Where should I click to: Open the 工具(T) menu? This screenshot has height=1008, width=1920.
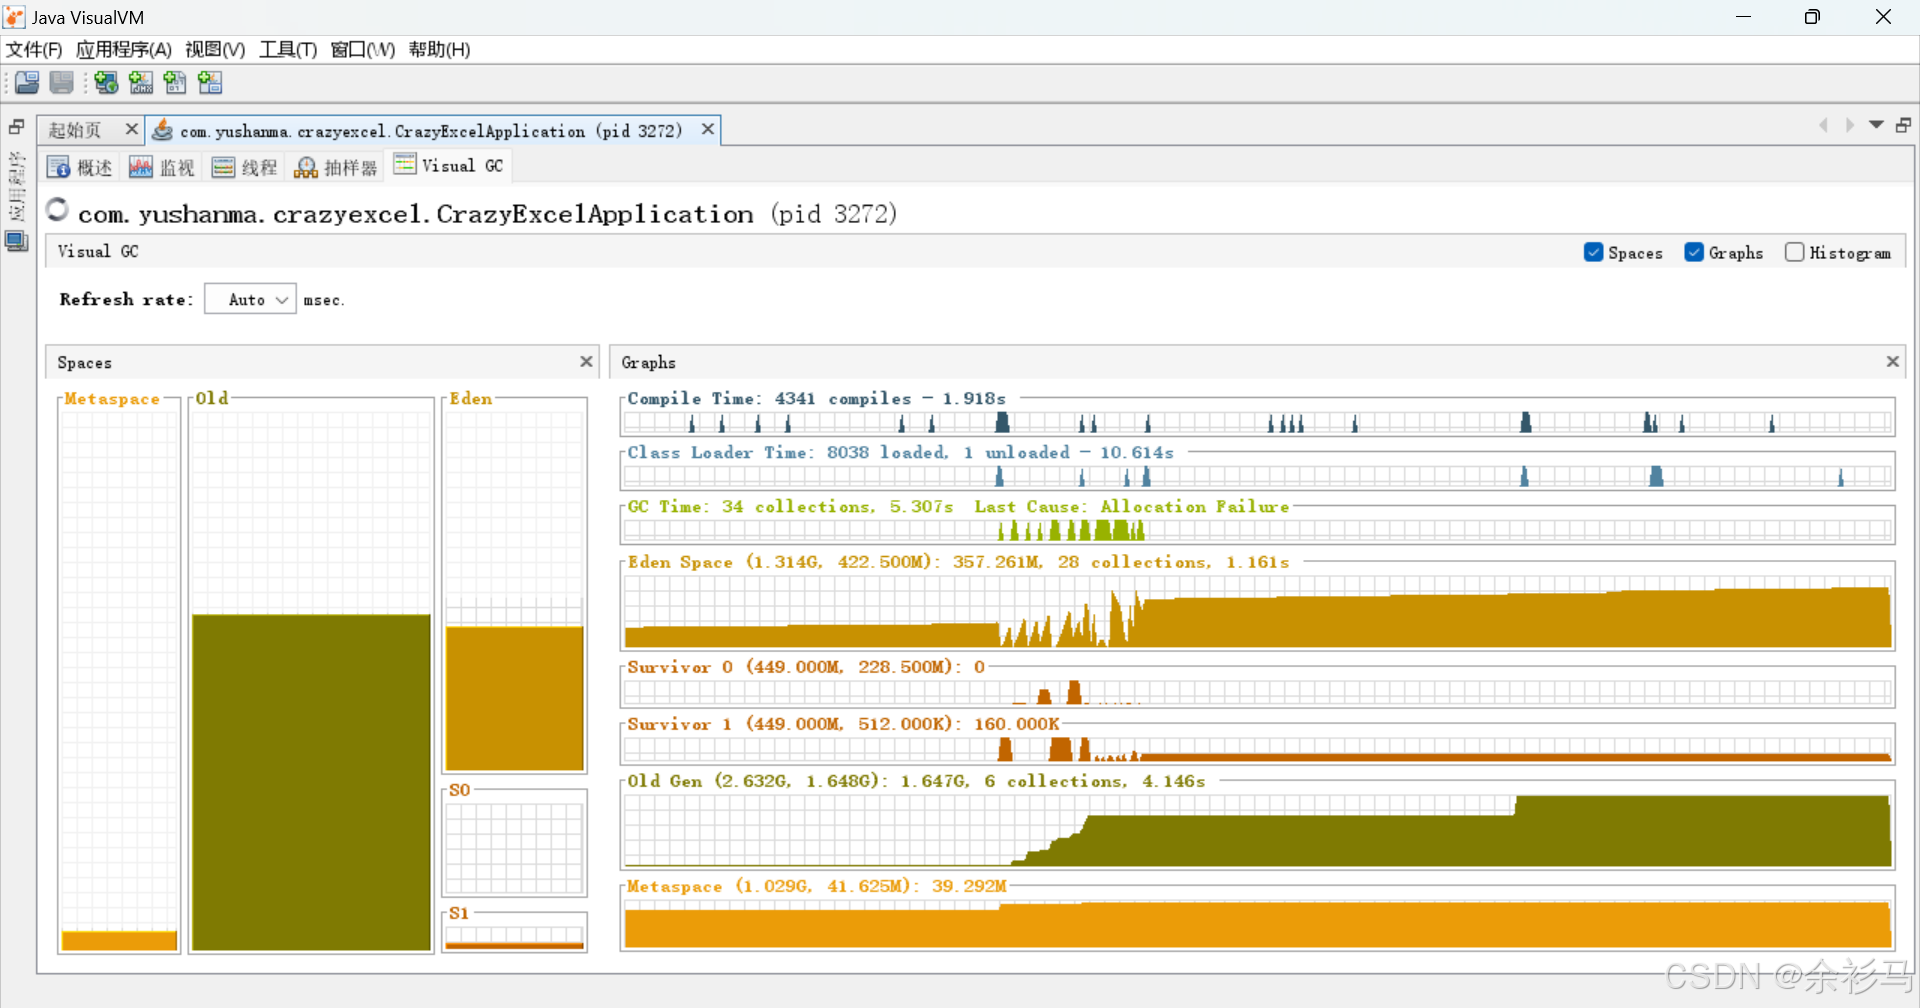[x=288, y=50]
